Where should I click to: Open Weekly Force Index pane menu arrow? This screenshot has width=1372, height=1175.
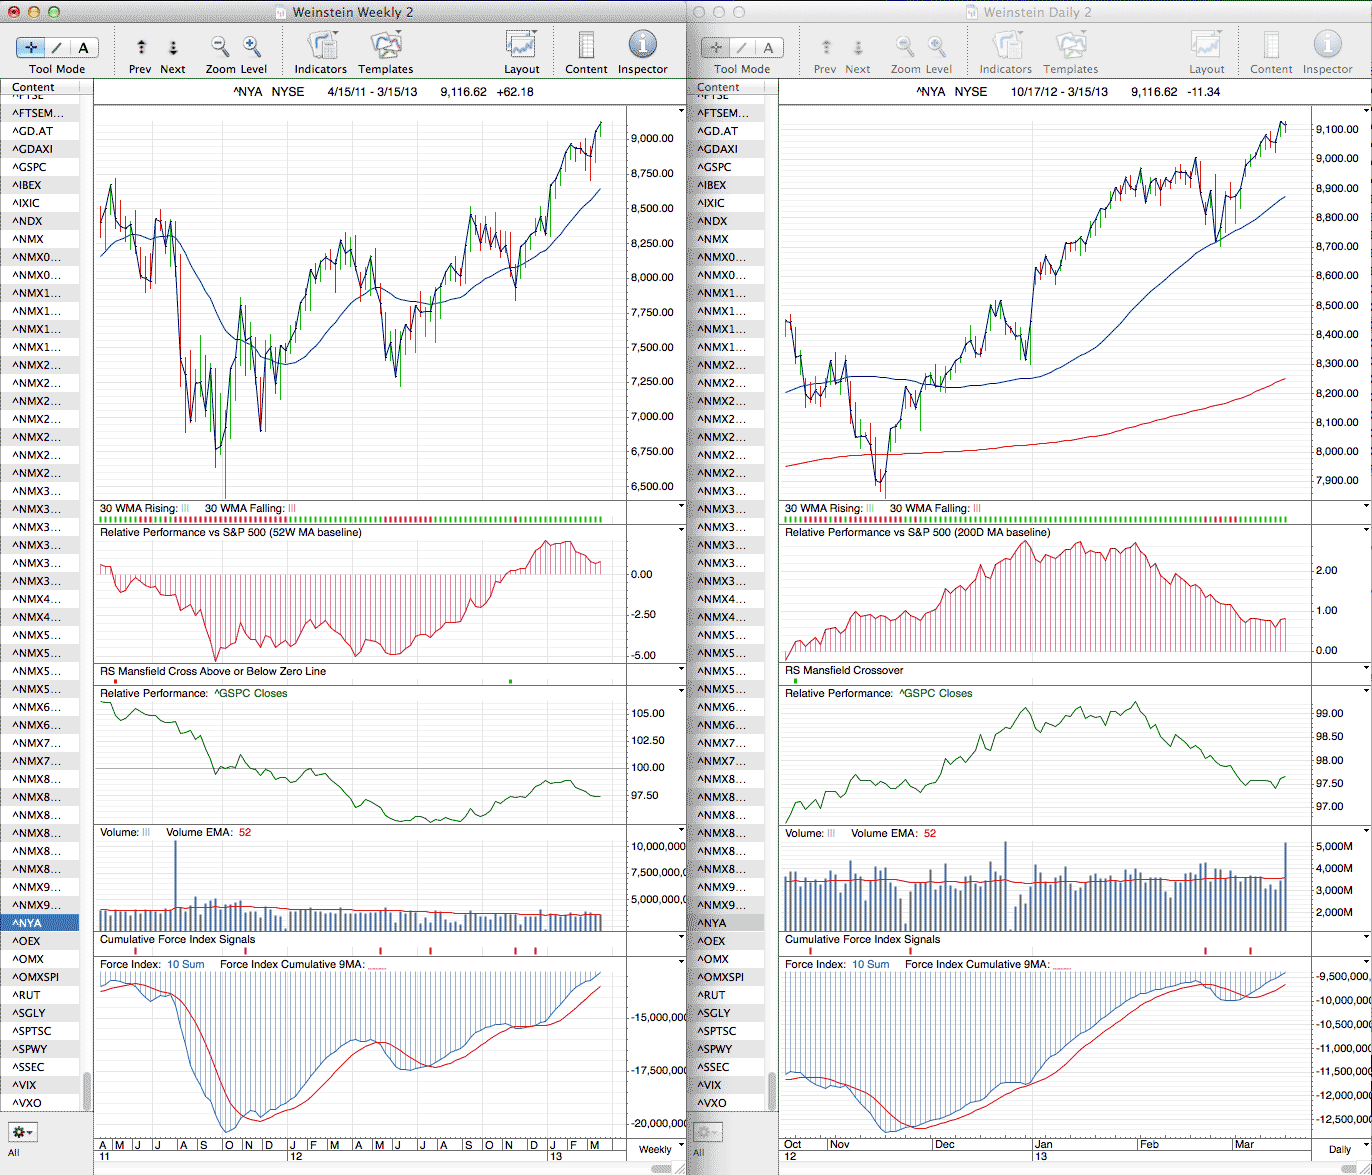pos(682,962)
